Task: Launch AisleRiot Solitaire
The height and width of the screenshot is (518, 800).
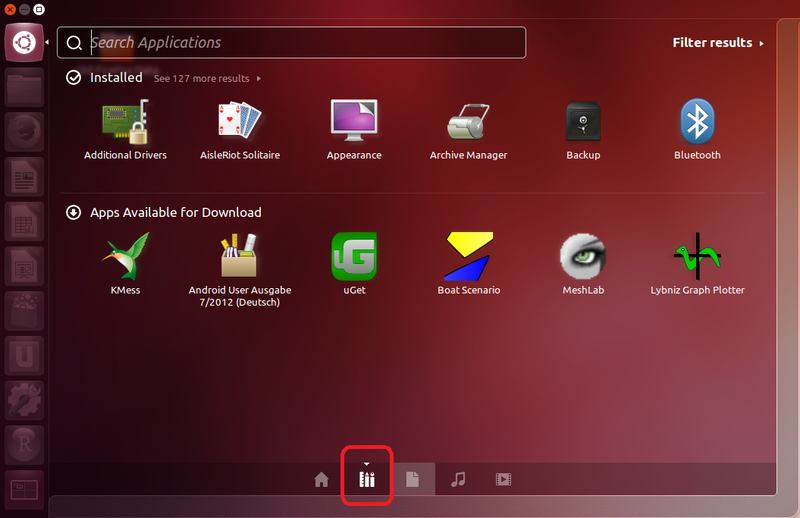Action: (x=240, y=130)
